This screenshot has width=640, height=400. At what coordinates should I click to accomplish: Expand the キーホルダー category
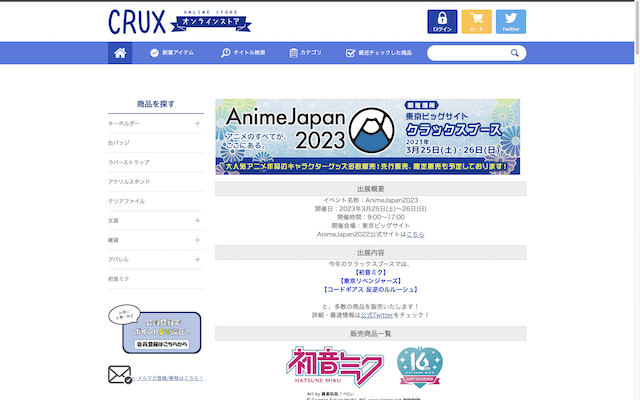coord(197,123)
